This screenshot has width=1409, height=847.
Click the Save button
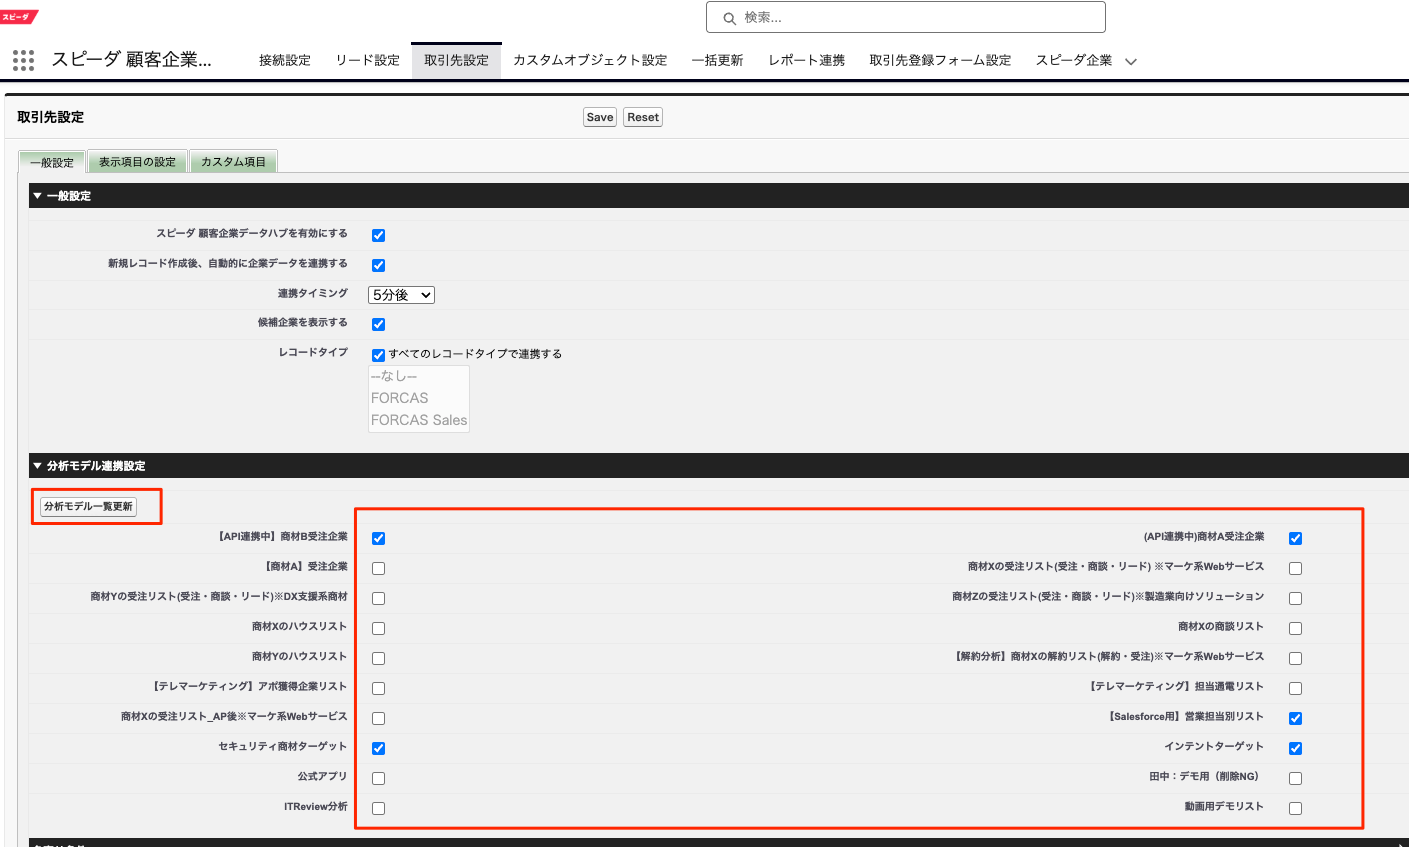[600, 117]
